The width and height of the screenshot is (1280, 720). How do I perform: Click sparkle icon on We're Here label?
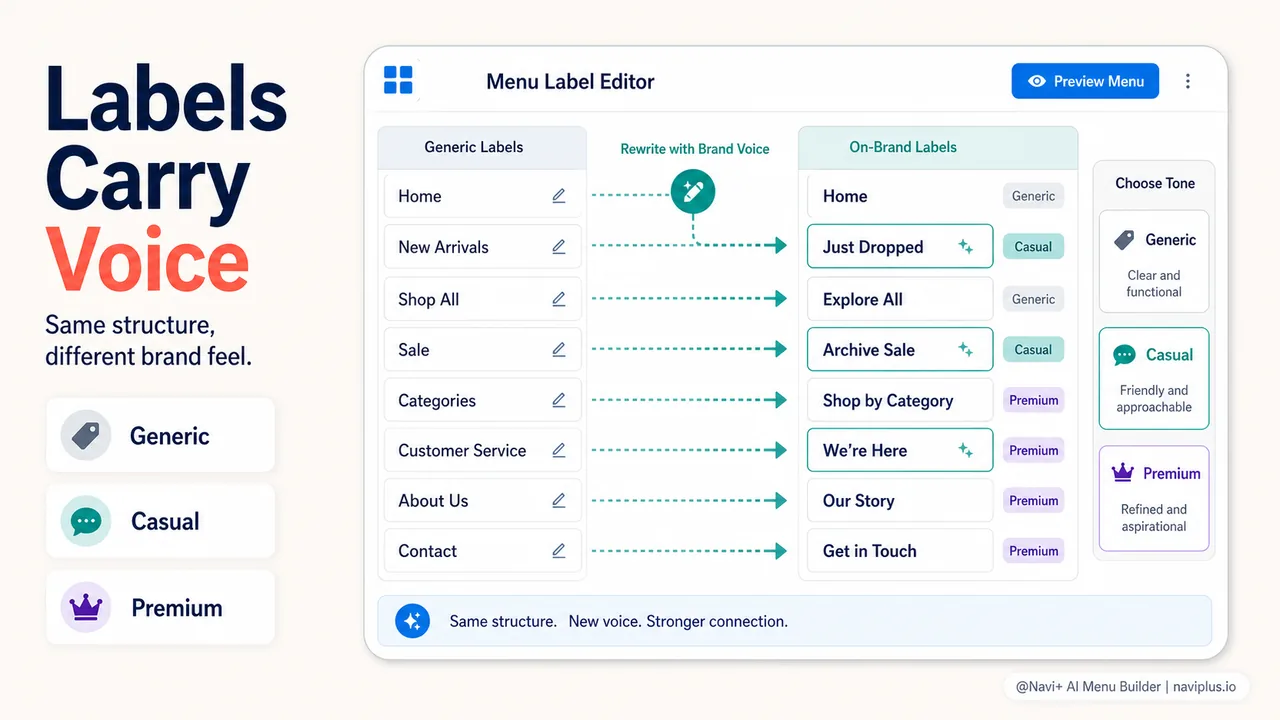click(x=966, y=450)
